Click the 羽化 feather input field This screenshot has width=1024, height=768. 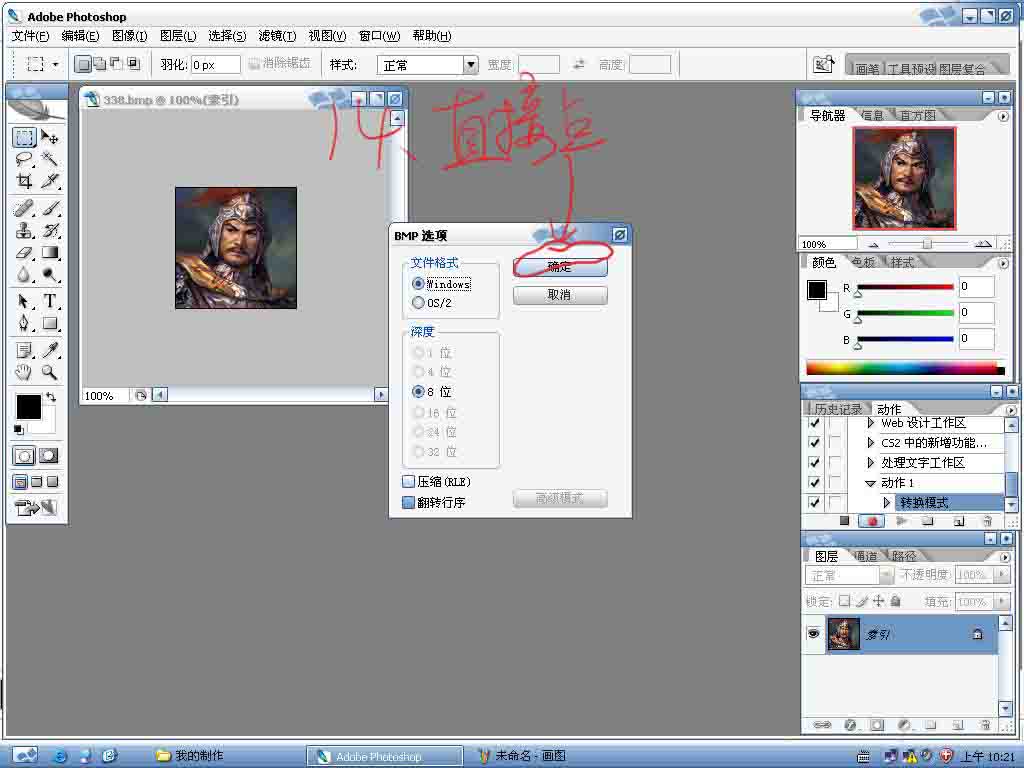[x=216, y=65]
